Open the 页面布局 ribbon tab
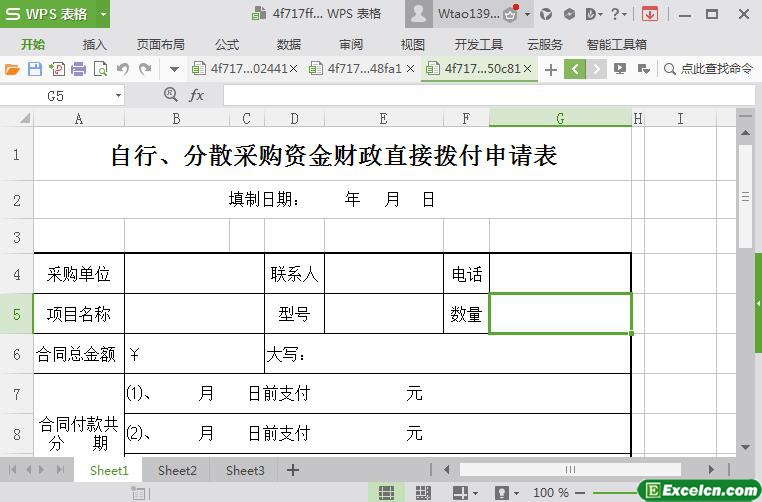 [161, 45]
